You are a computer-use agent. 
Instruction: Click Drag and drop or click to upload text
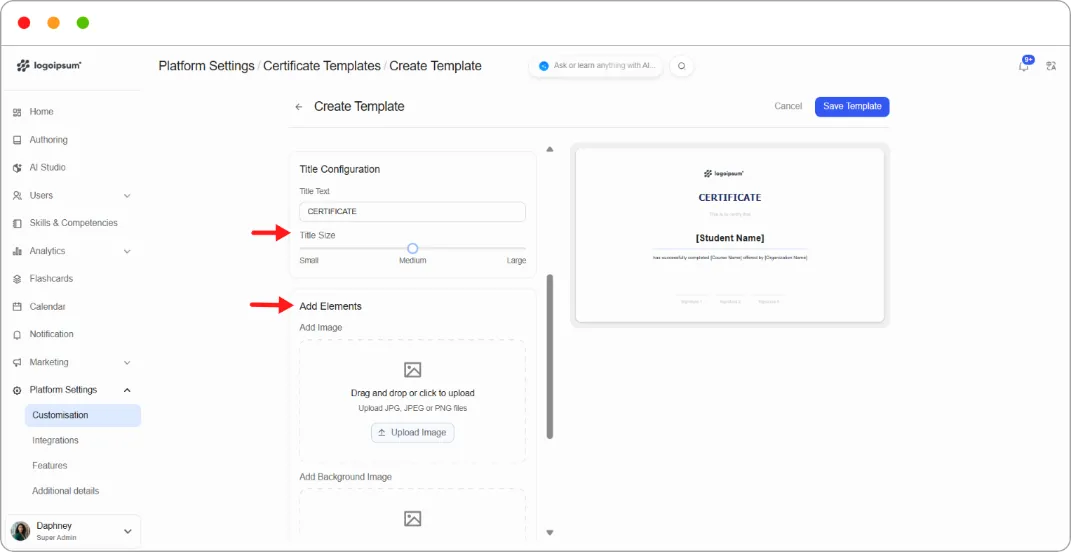pyautogui.click(x=413, y=394)
